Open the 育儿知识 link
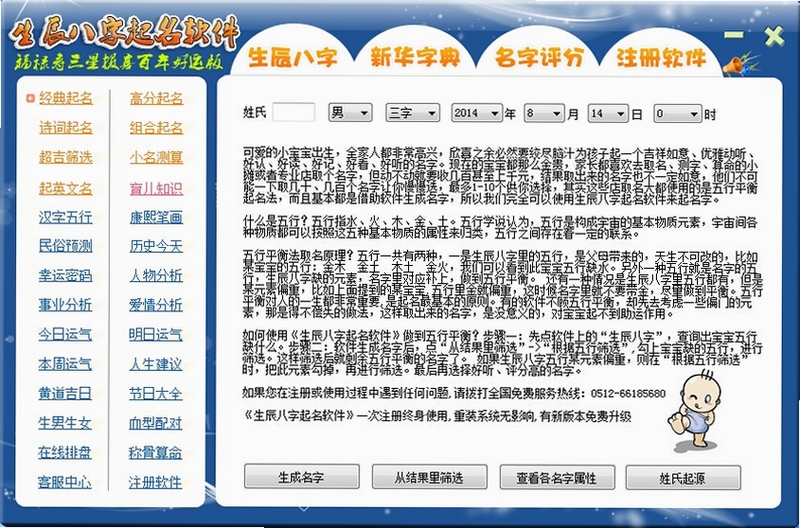 156,188
